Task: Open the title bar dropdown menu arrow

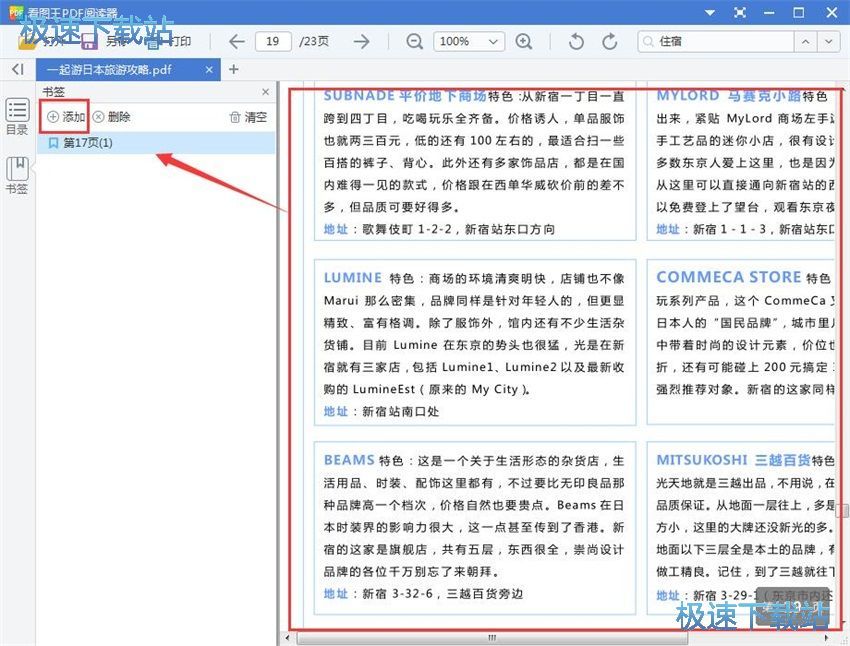Action: pos(710,12)
